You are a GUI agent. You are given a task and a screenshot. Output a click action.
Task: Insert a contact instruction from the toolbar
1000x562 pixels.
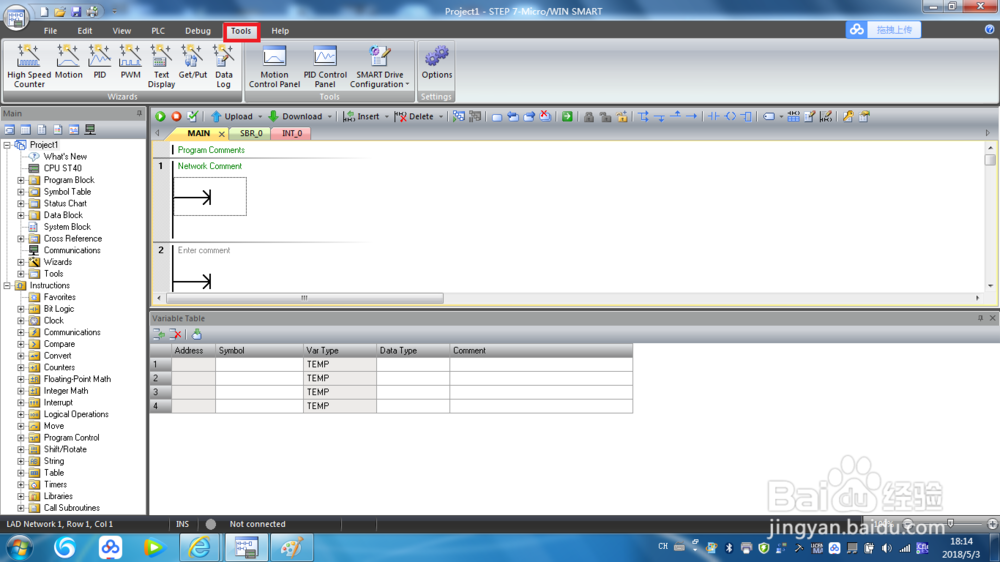(x=714, y=116)
